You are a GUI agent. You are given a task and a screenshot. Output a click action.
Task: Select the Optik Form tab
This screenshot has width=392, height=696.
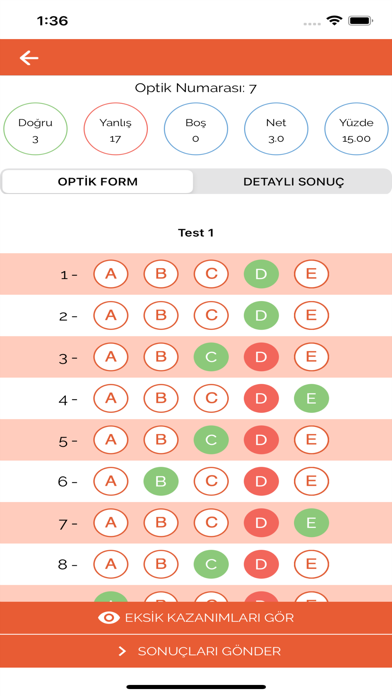tap(98, 182)
